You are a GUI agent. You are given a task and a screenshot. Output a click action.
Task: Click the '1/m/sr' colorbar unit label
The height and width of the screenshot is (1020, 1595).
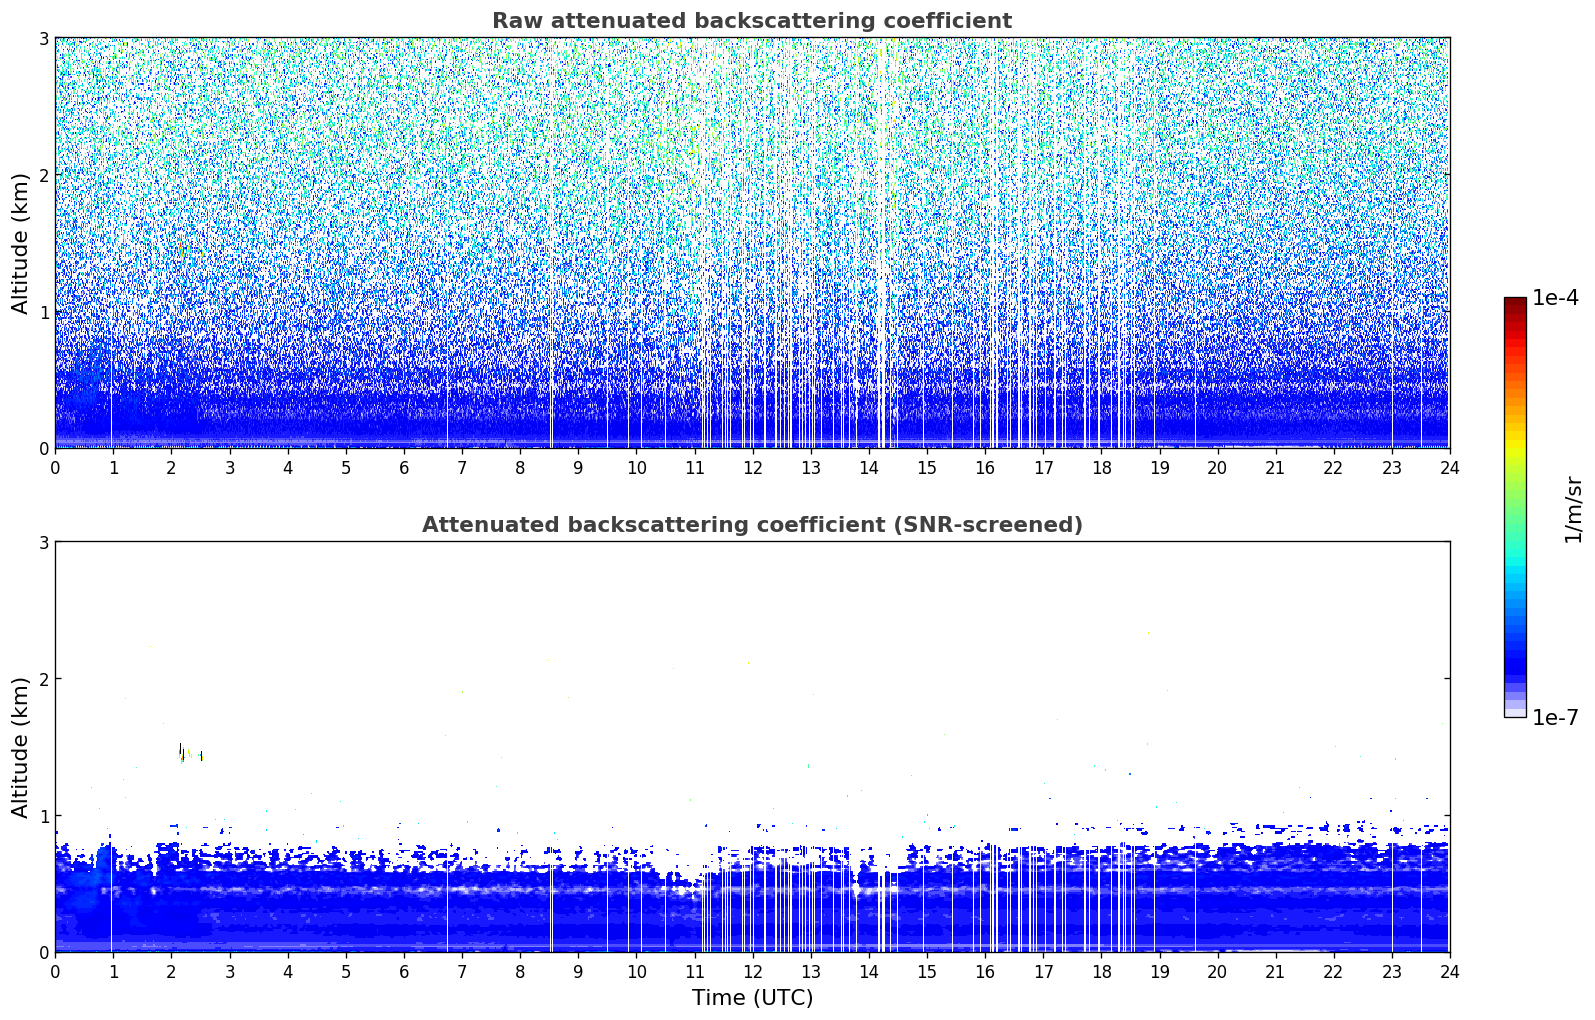coord(1573,510)
